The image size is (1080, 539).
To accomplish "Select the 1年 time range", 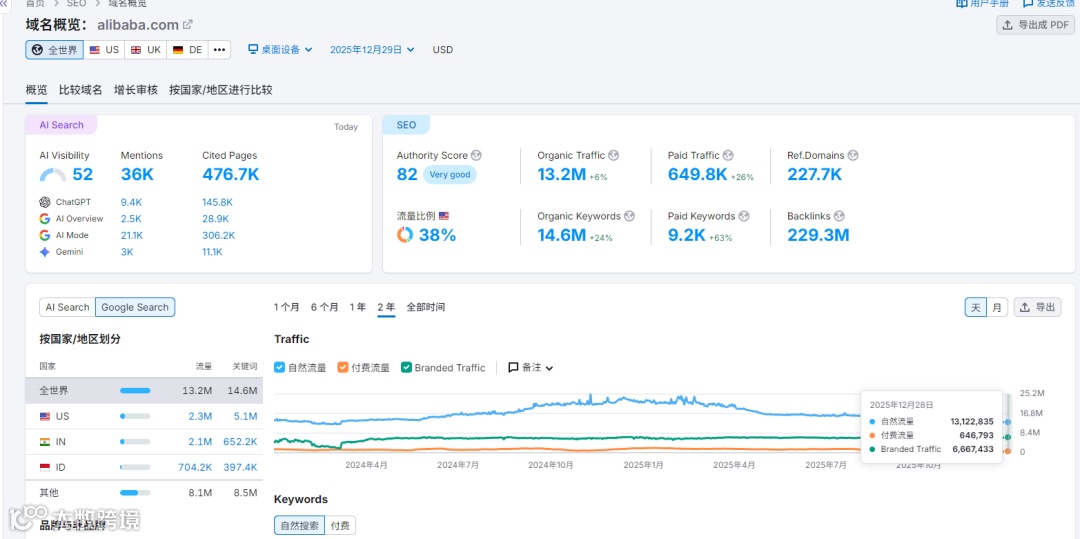I will click(357, 308).
